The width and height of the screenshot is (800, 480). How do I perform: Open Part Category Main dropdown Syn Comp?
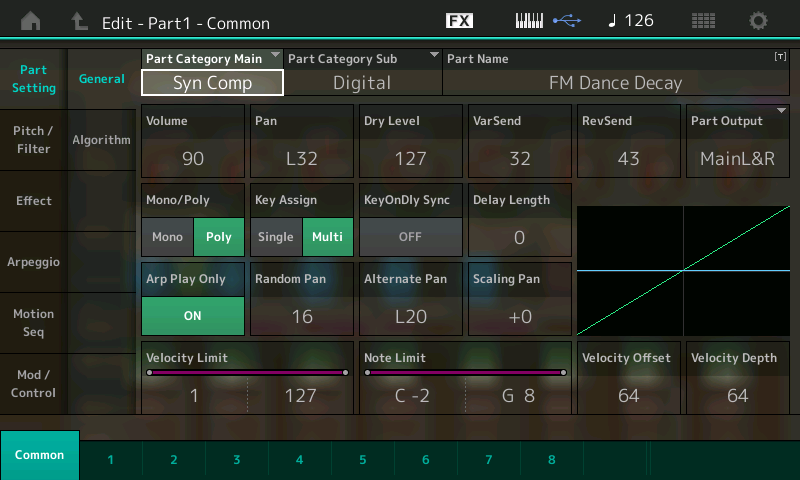212,73
